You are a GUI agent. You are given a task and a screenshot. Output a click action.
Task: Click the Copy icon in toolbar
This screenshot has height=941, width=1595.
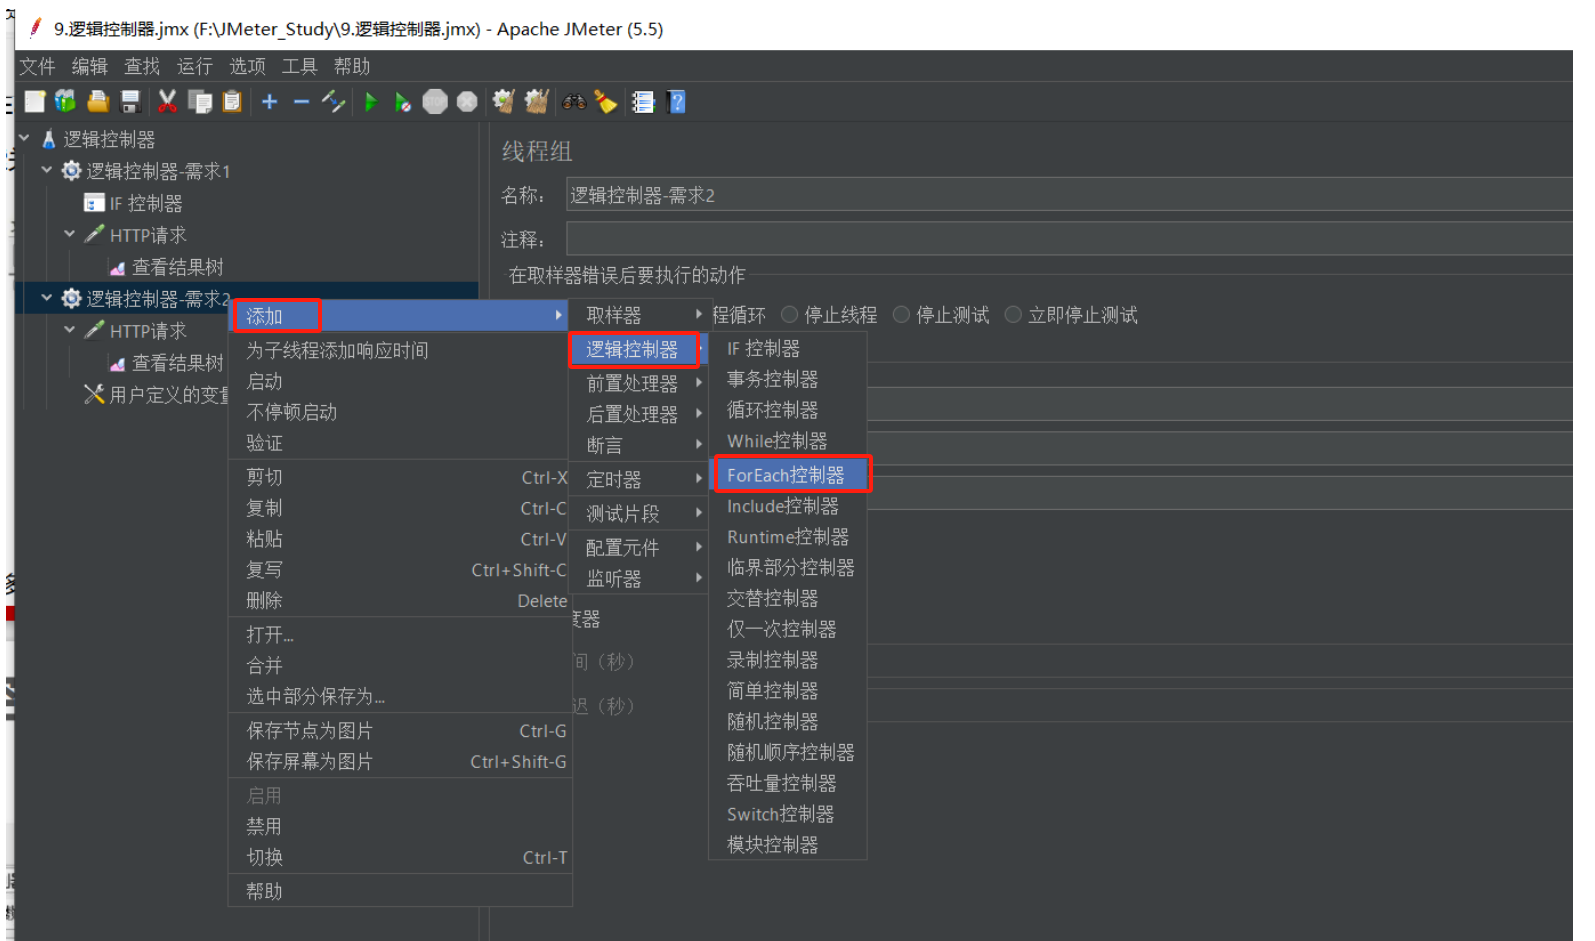point(200,102)
